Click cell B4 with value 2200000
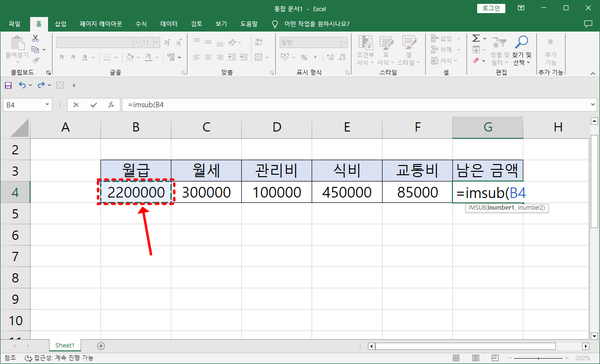600x364 pixels. tap(136, 192)
